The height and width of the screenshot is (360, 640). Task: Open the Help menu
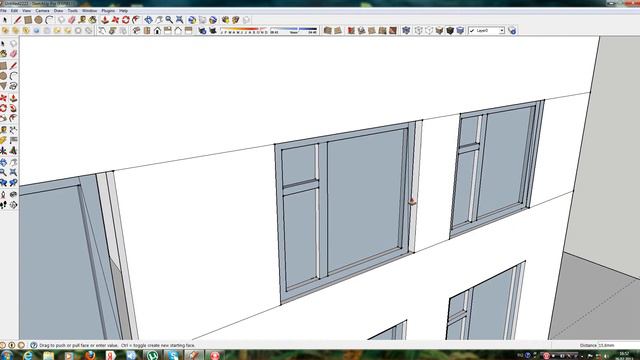click(x=123, y=11)
